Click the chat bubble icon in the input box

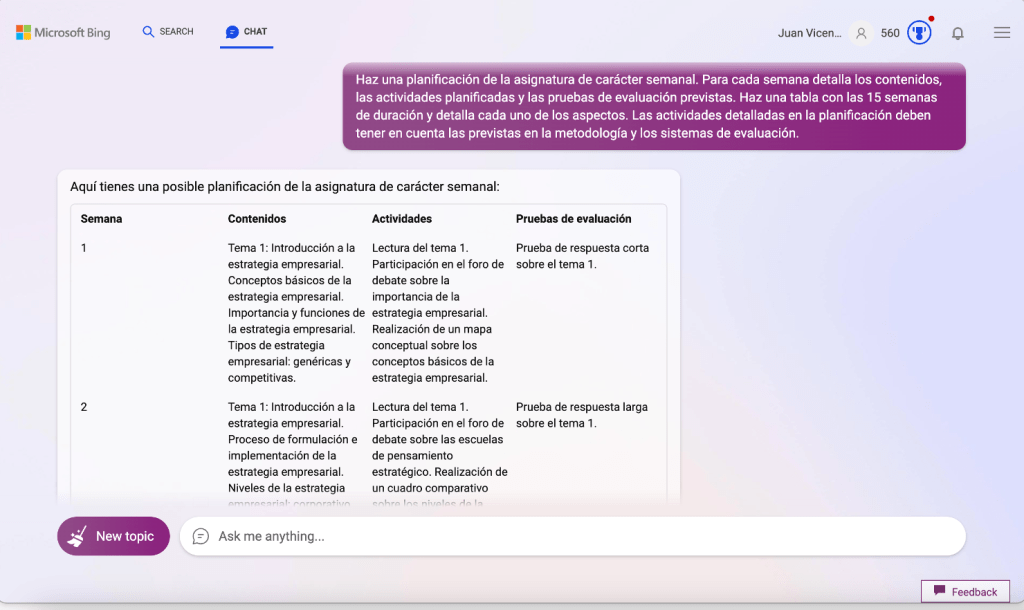(201, 536)
